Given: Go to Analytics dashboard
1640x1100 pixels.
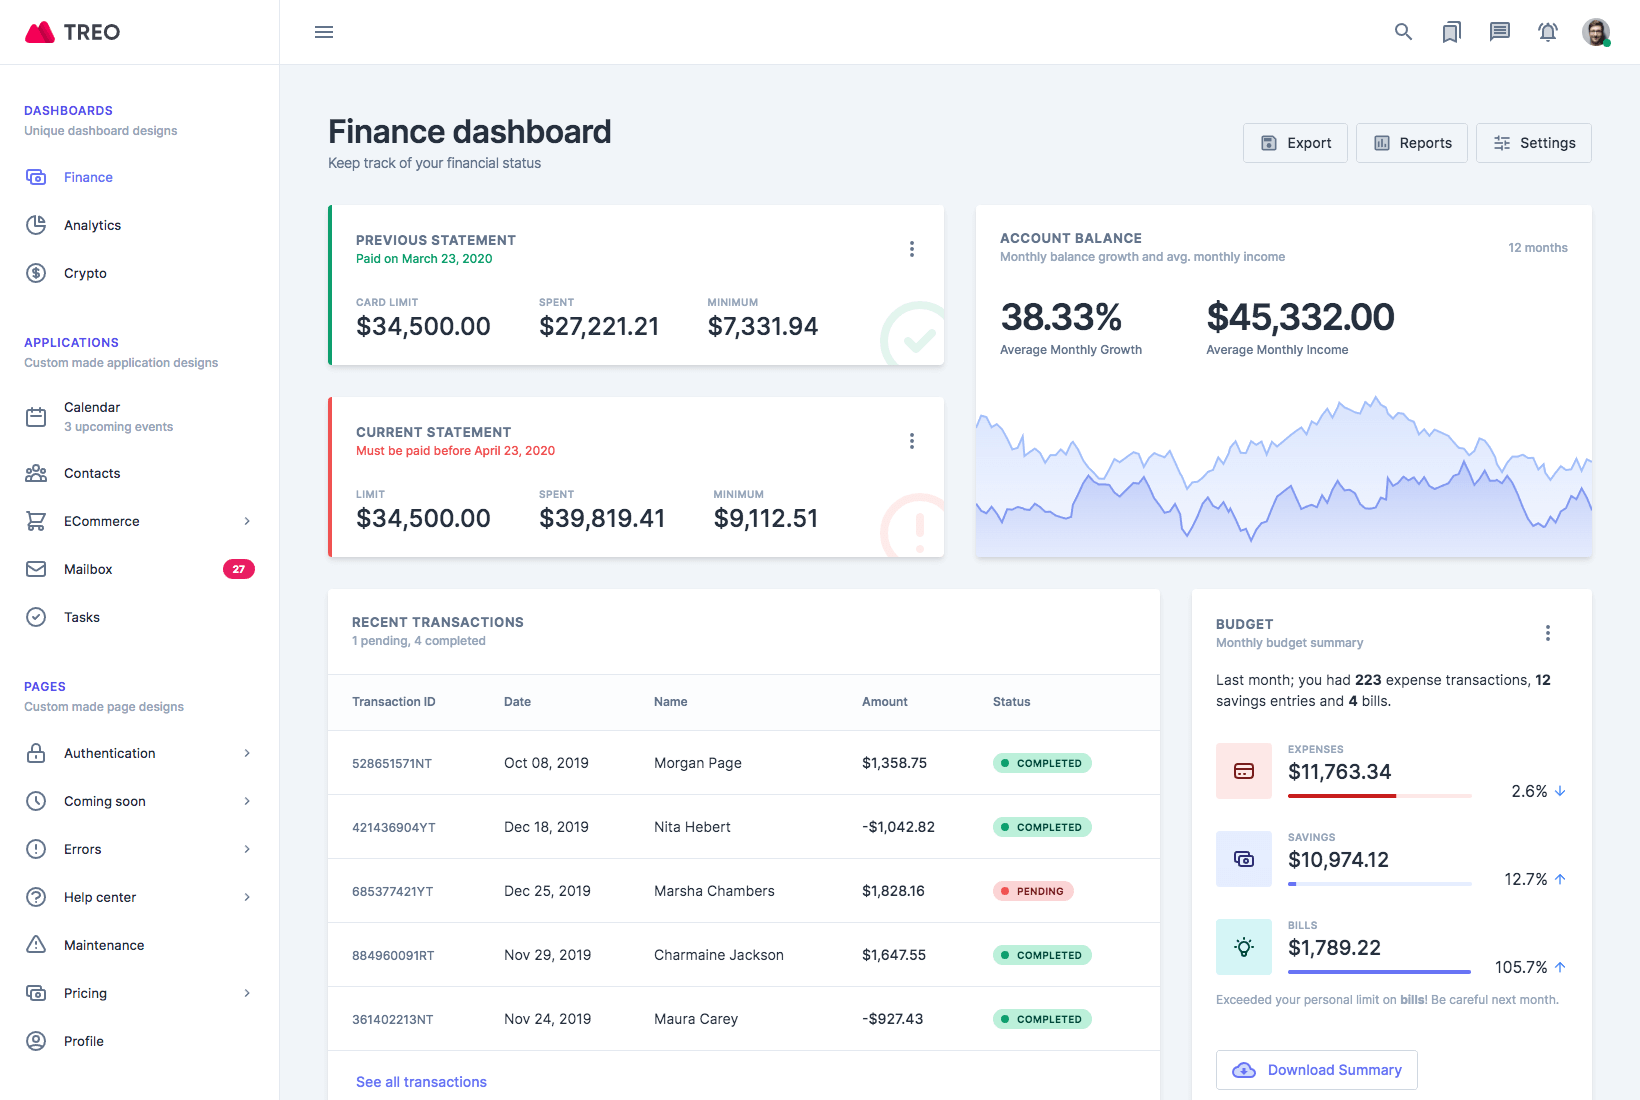Looking at the screenshot, I should point(92,225).
